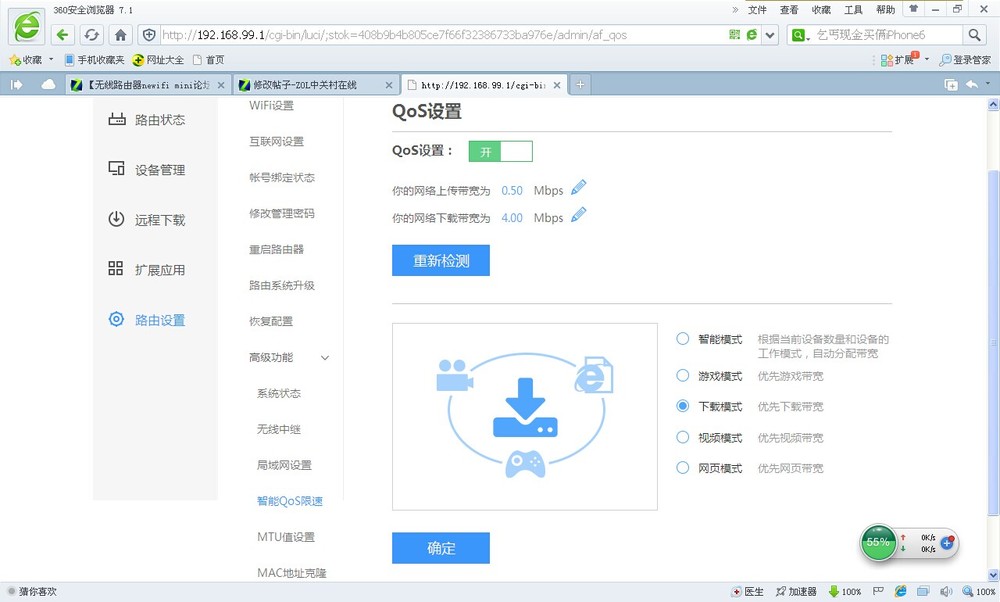Collapse 高级功能 submenu chevron
Screen dimensions: 1000x602
coord(325,358)
